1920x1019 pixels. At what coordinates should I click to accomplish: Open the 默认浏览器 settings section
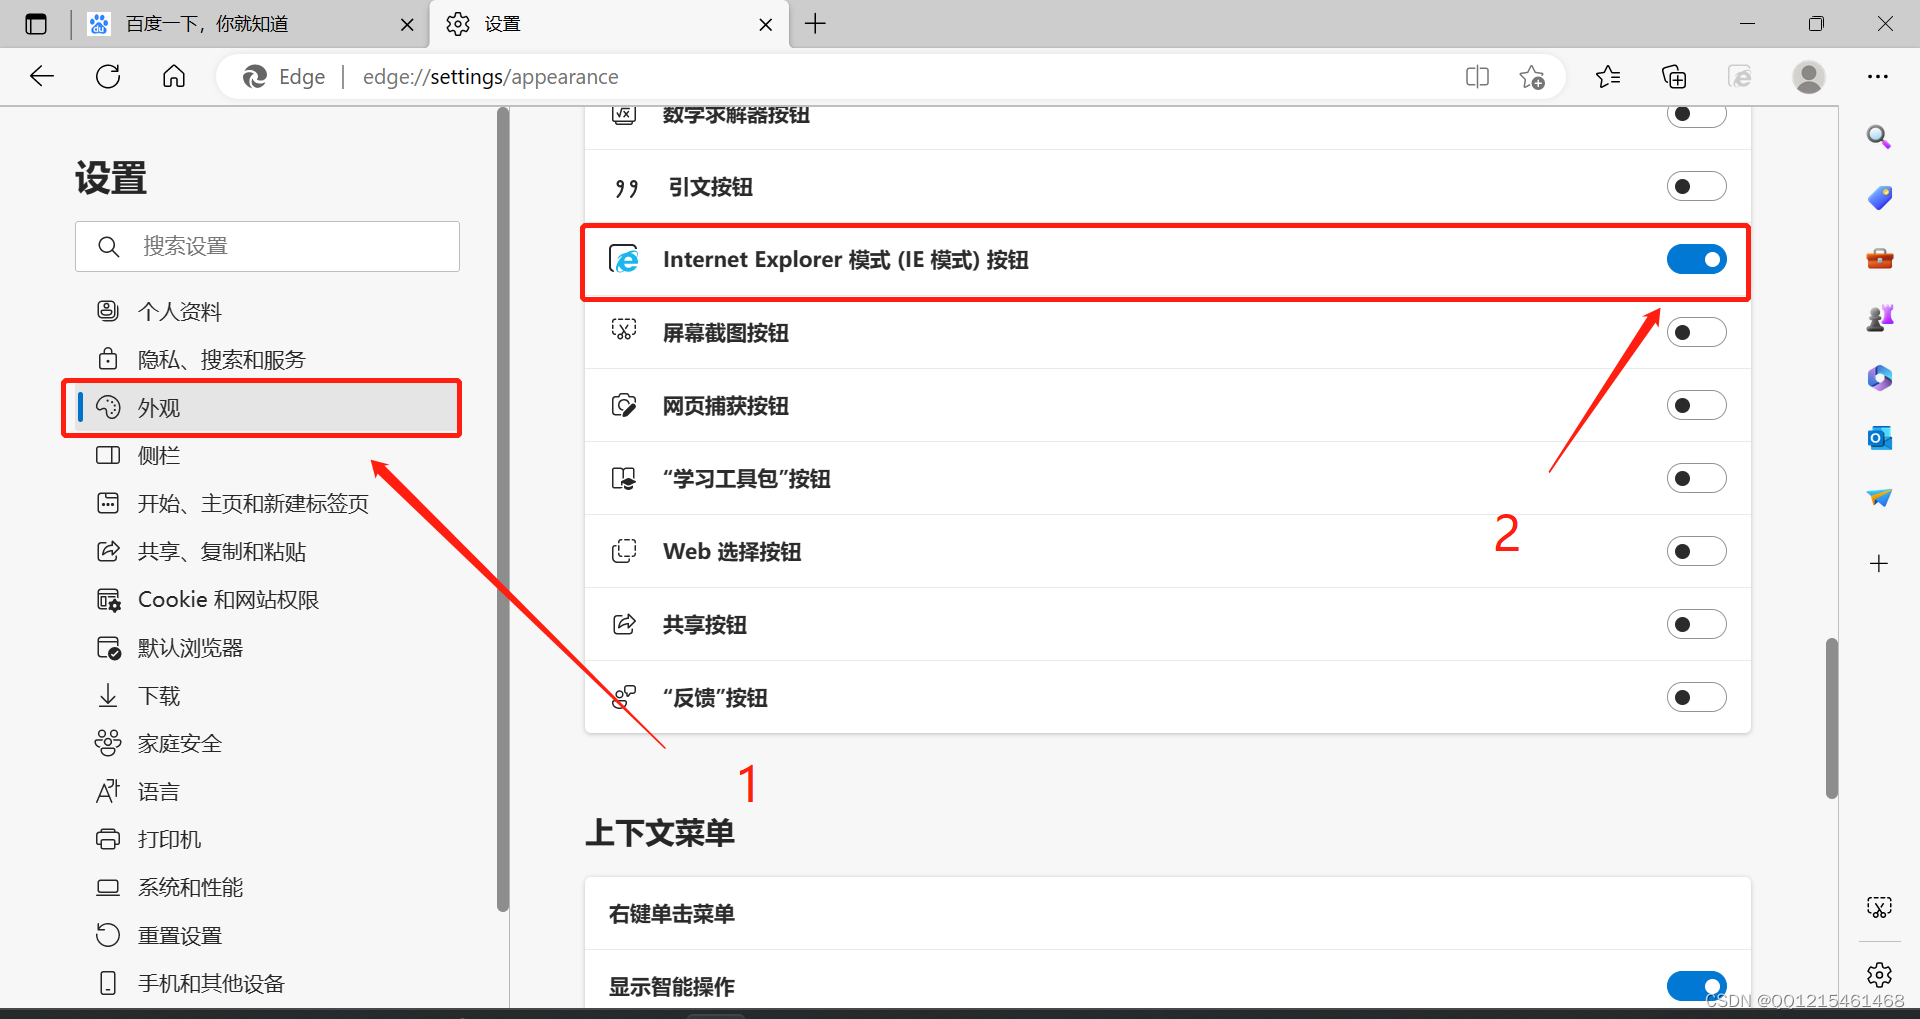click(192, 647)
